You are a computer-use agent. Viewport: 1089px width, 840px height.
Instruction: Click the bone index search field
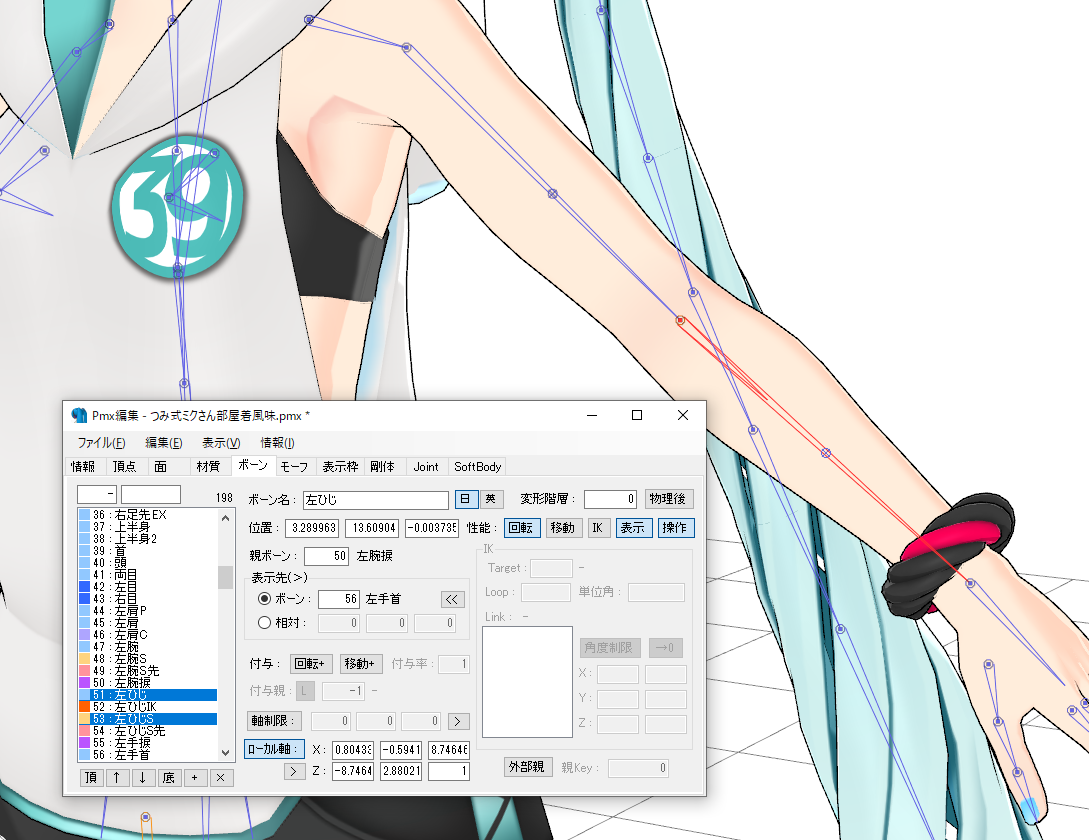click(97, 494)
